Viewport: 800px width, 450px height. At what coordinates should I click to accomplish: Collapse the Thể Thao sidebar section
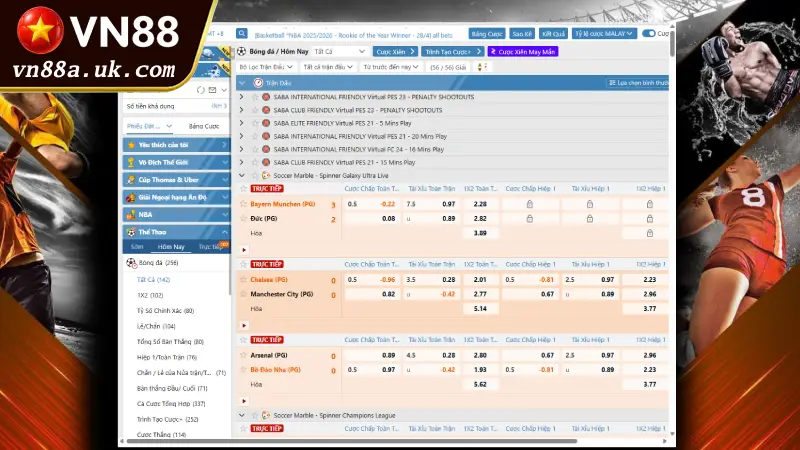[224, 232]
